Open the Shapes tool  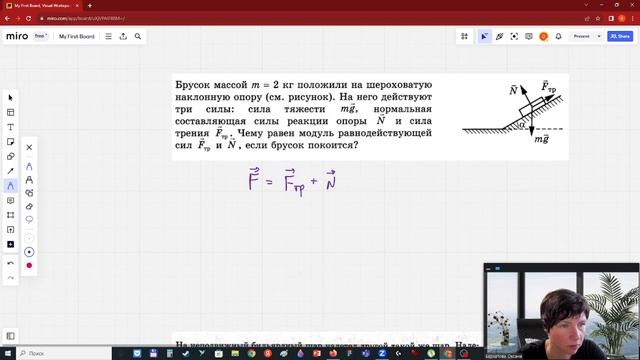point(11,157)
